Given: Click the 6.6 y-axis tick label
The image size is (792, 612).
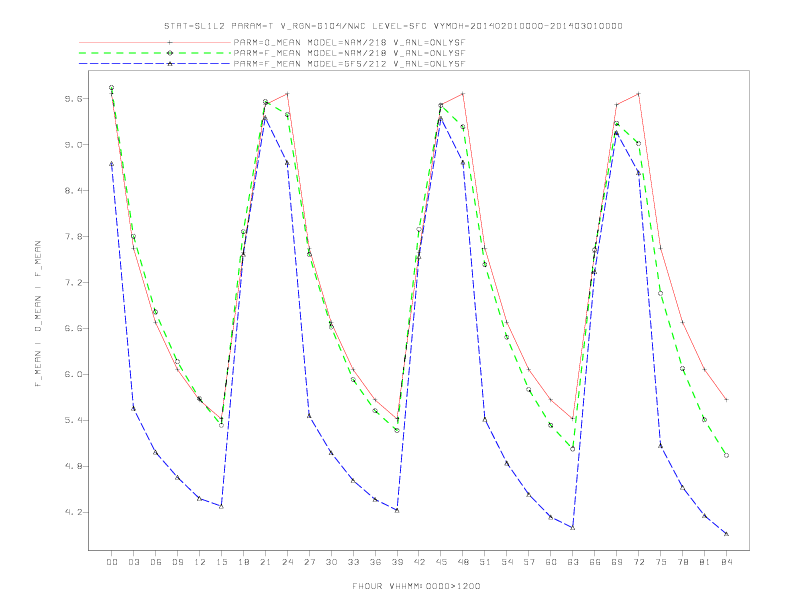Looking at the screenshot, I should [x=73, y=328].
